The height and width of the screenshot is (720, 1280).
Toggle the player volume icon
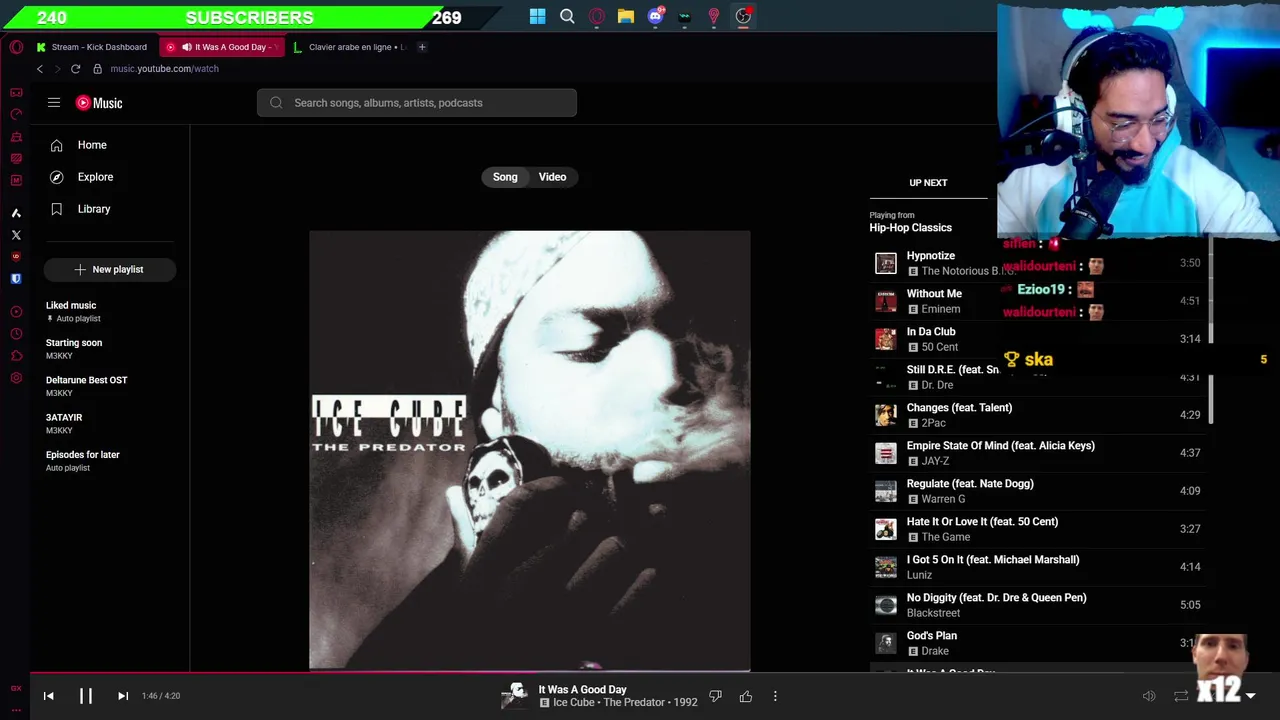point(1149,696)
